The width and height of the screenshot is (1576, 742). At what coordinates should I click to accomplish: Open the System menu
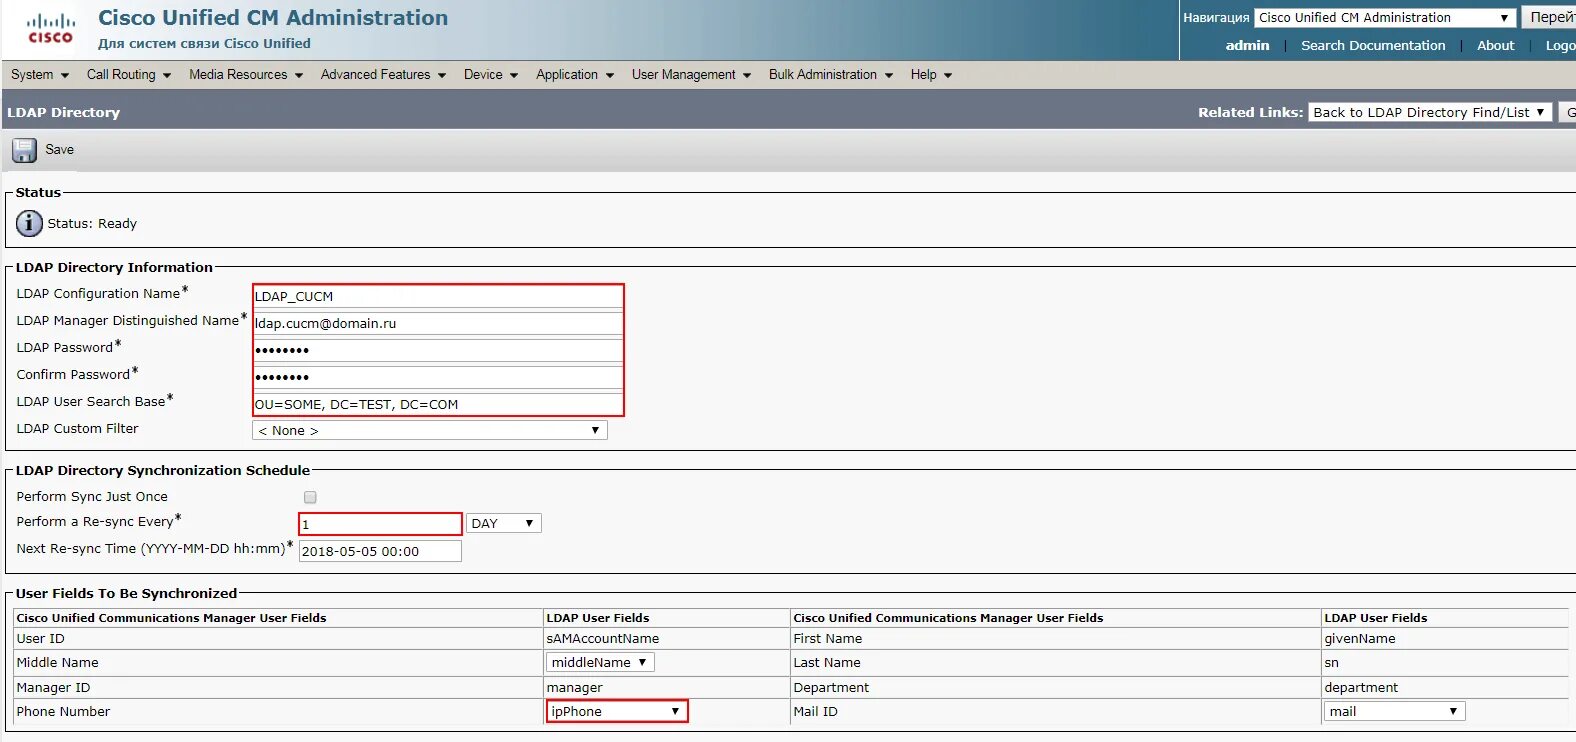(x=40, y=75)
